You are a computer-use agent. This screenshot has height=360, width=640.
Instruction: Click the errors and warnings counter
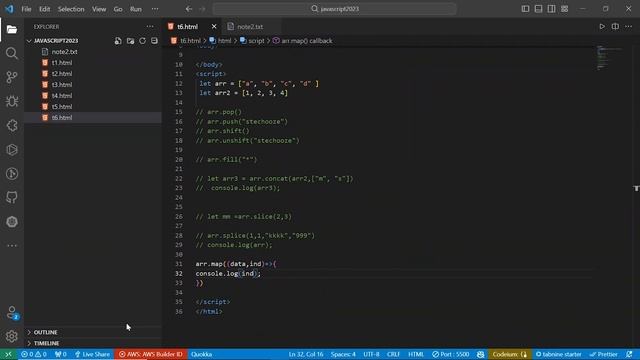point(34,354)
